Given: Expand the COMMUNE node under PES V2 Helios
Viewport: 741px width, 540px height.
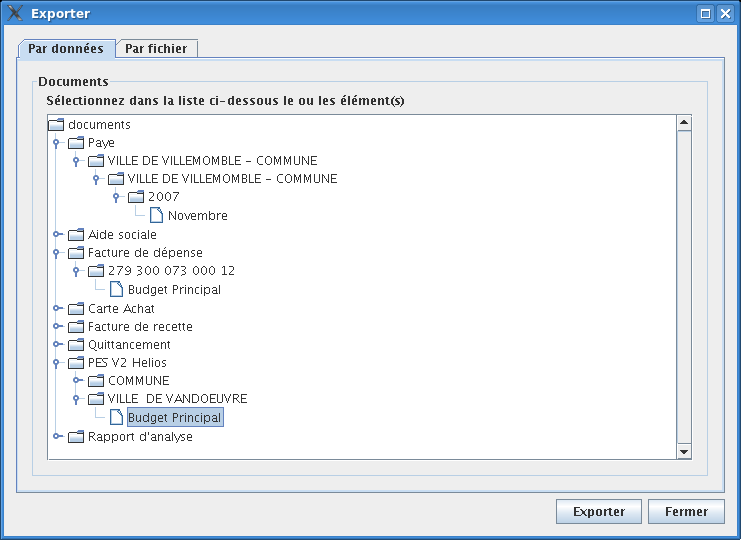Looking at the screenshot, I should (x=77, y=381).
